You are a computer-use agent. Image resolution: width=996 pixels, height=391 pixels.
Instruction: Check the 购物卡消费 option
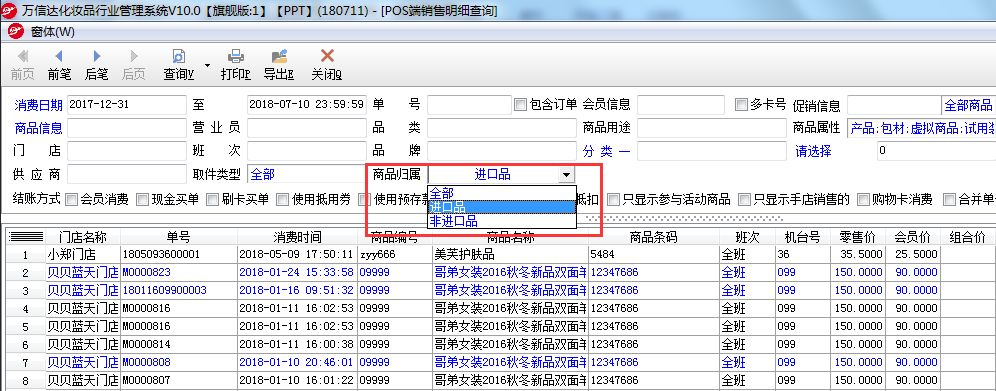click(863, 200)
